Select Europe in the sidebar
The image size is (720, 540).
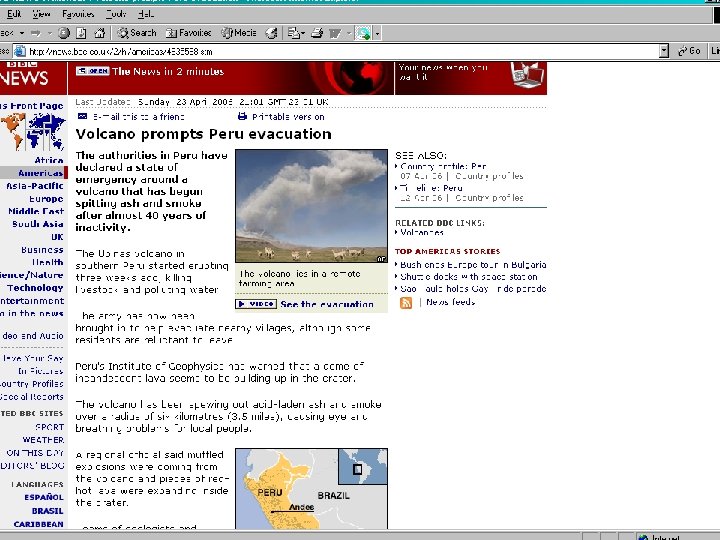point(46,199)
